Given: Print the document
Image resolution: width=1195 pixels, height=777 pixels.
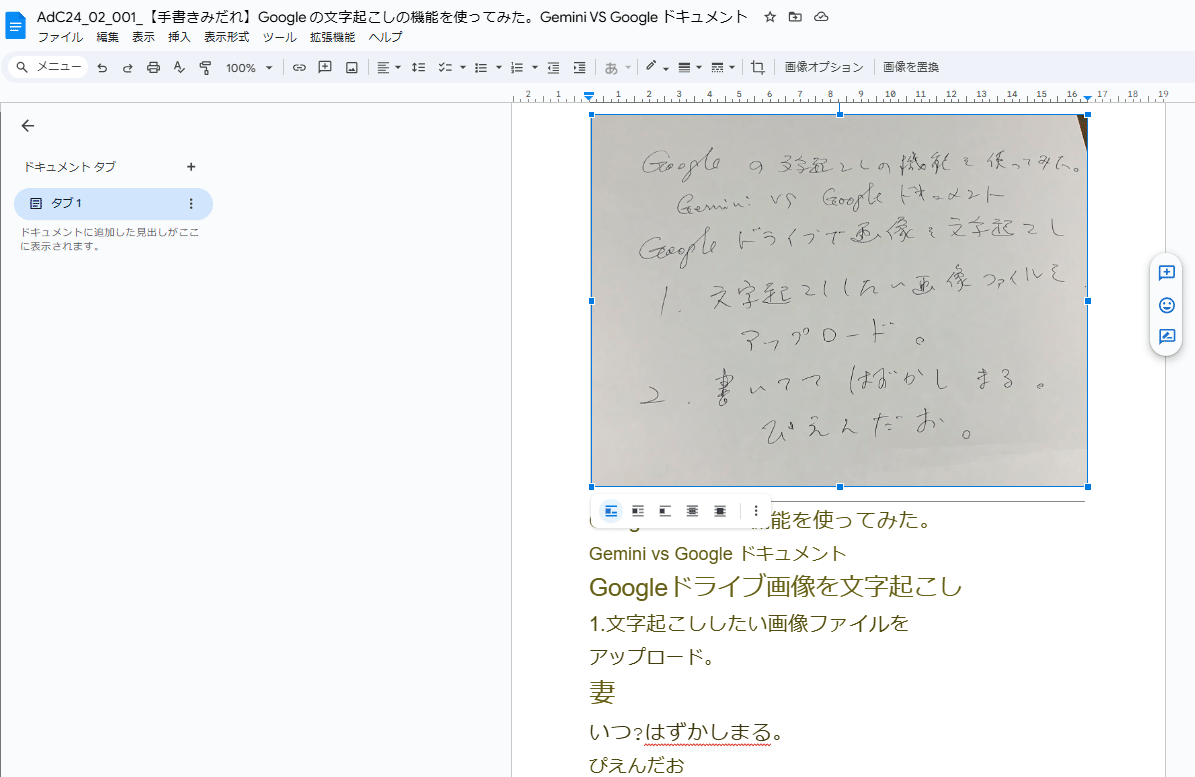Looking at the screenshot, I should (x=152, y=67).
